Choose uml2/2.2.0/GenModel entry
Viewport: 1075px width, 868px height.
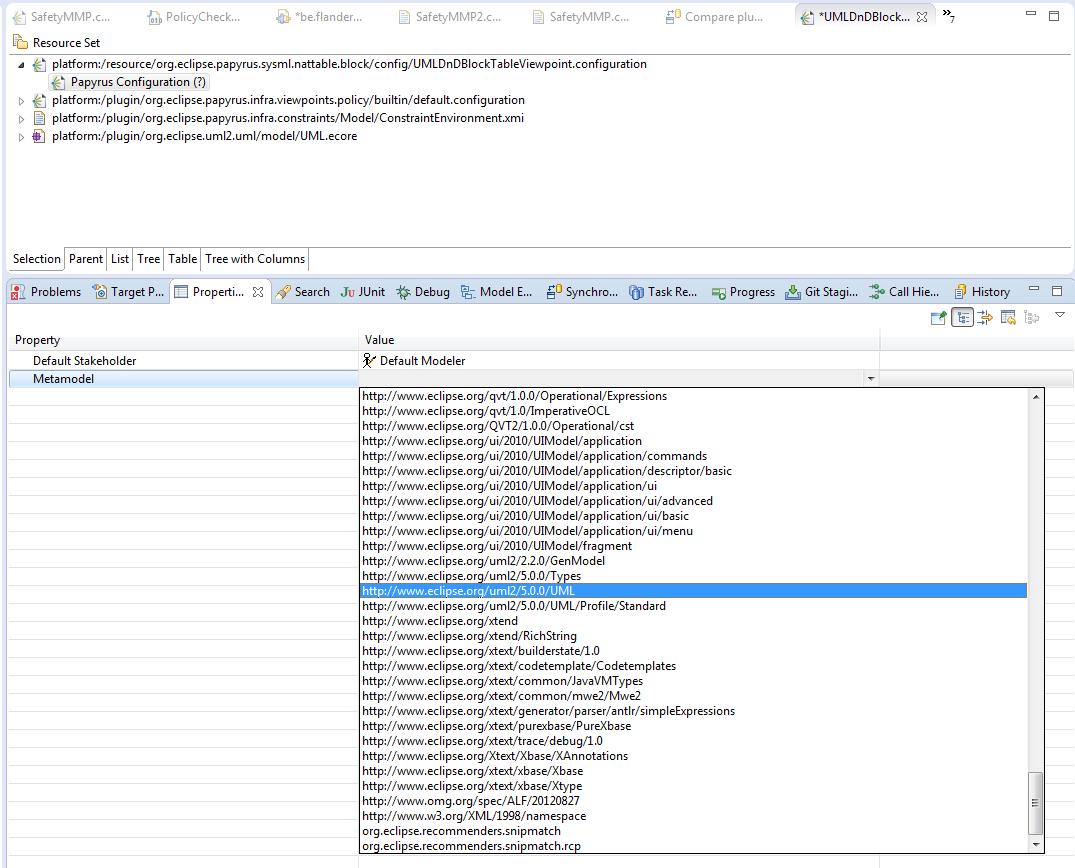coord(693,561)
